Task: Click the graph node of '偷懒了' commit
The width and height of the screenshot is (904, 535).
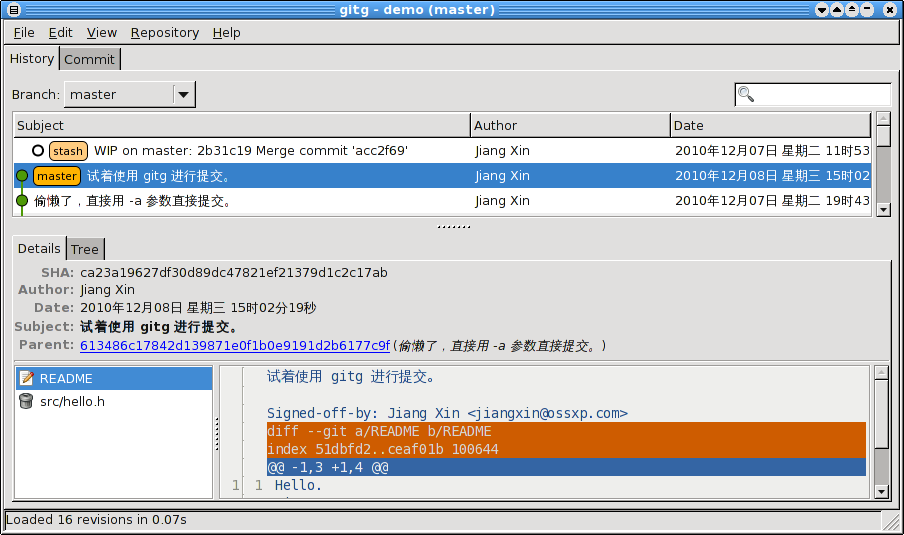Action: coord(22,201)
